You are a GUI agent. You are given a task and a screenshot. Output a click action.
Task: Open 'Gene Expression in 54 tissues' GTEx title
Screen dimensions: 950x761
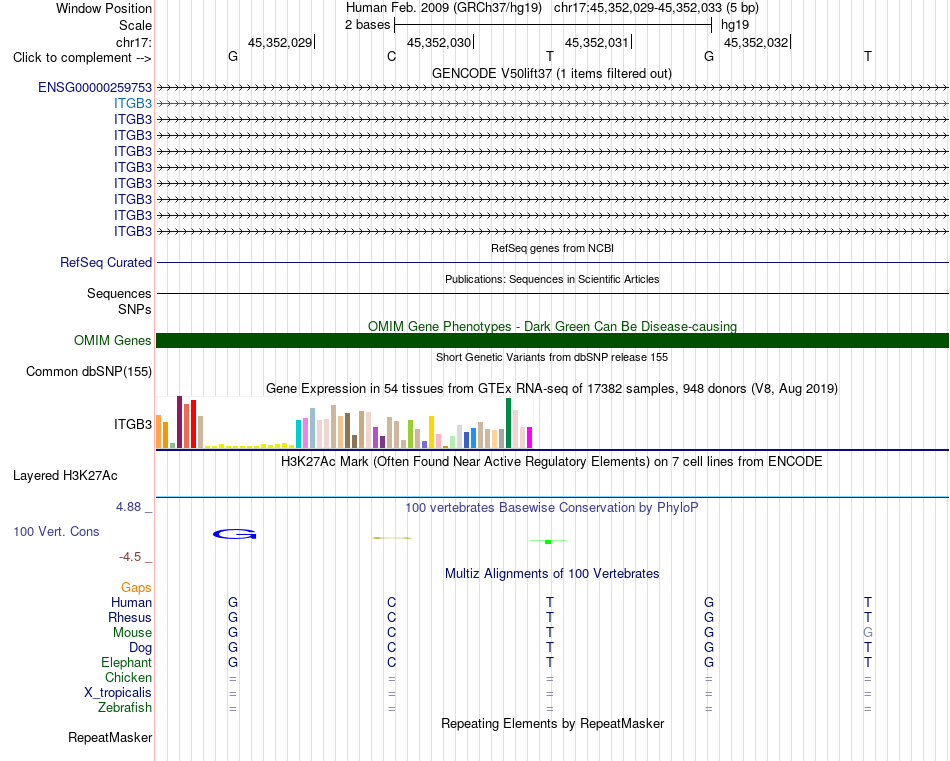[x=552, y=388]
